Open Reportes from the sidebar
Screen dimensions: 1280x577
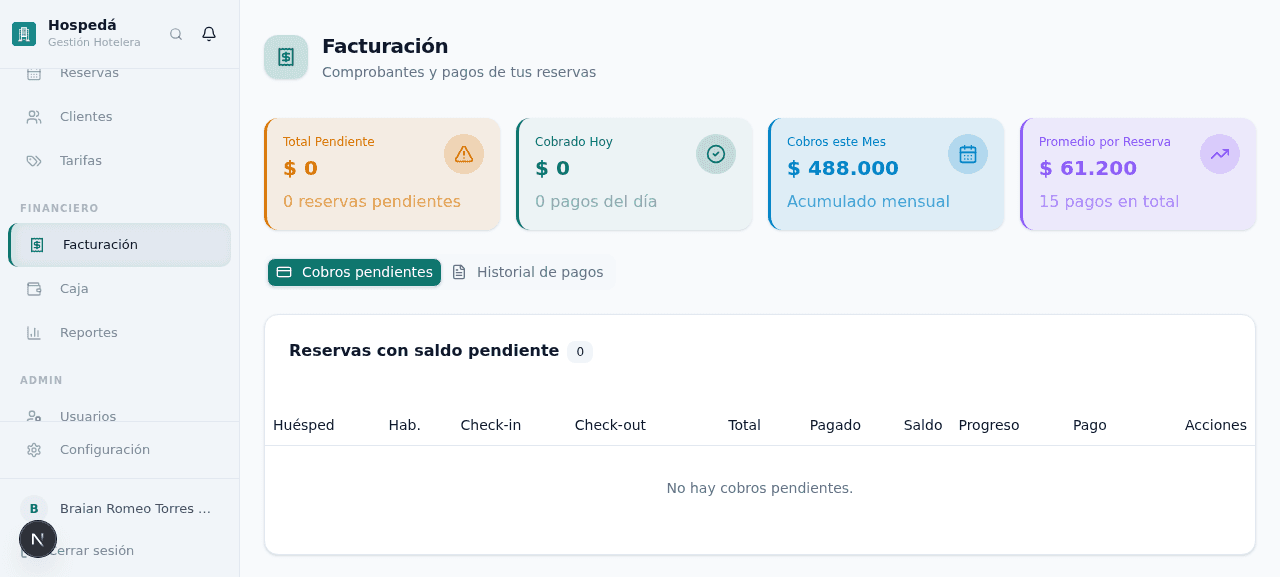(120, 333)
